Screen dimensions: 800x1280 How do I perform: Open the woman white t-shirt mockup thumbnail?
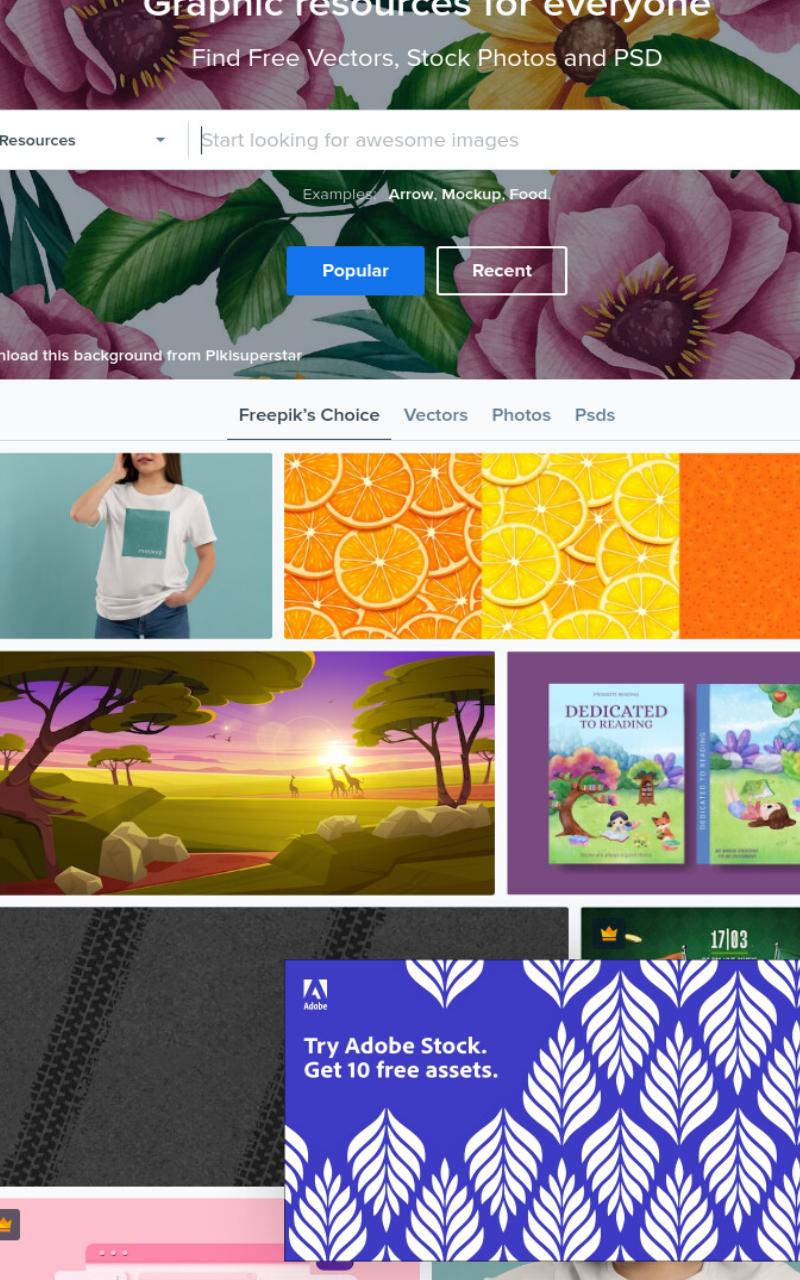point(135,546)
